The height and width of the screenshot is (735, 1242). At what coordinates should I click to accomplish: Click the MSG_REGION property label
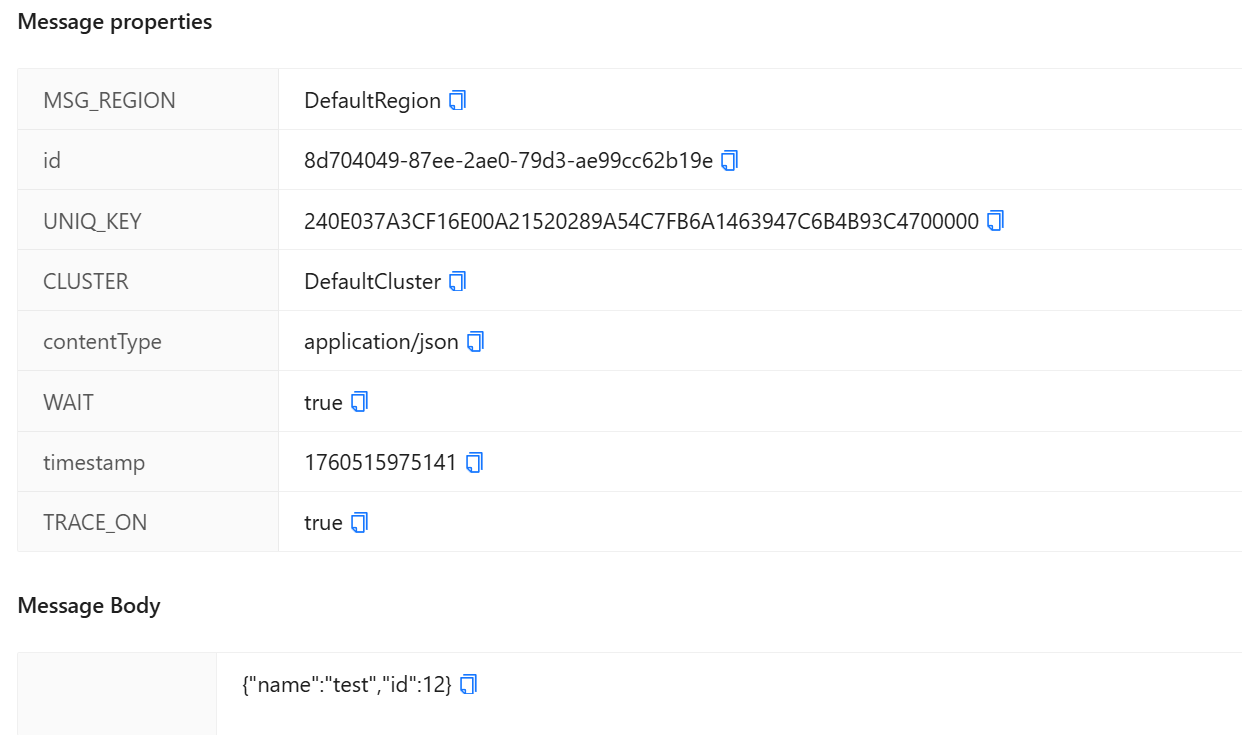click(109, 100)
